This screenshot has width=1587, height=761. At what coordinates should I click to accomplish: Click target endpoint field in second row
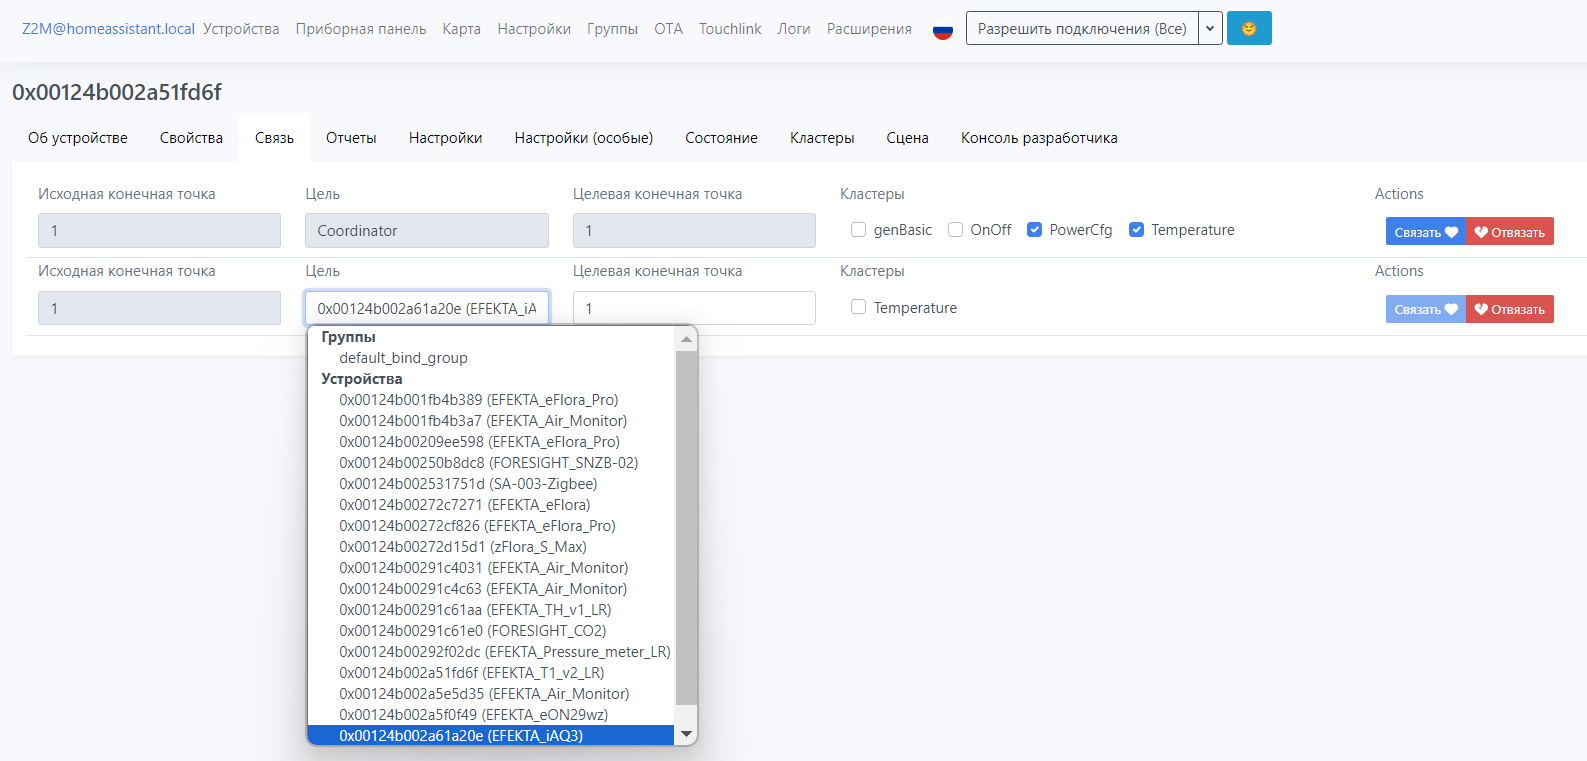coord(694,308)
